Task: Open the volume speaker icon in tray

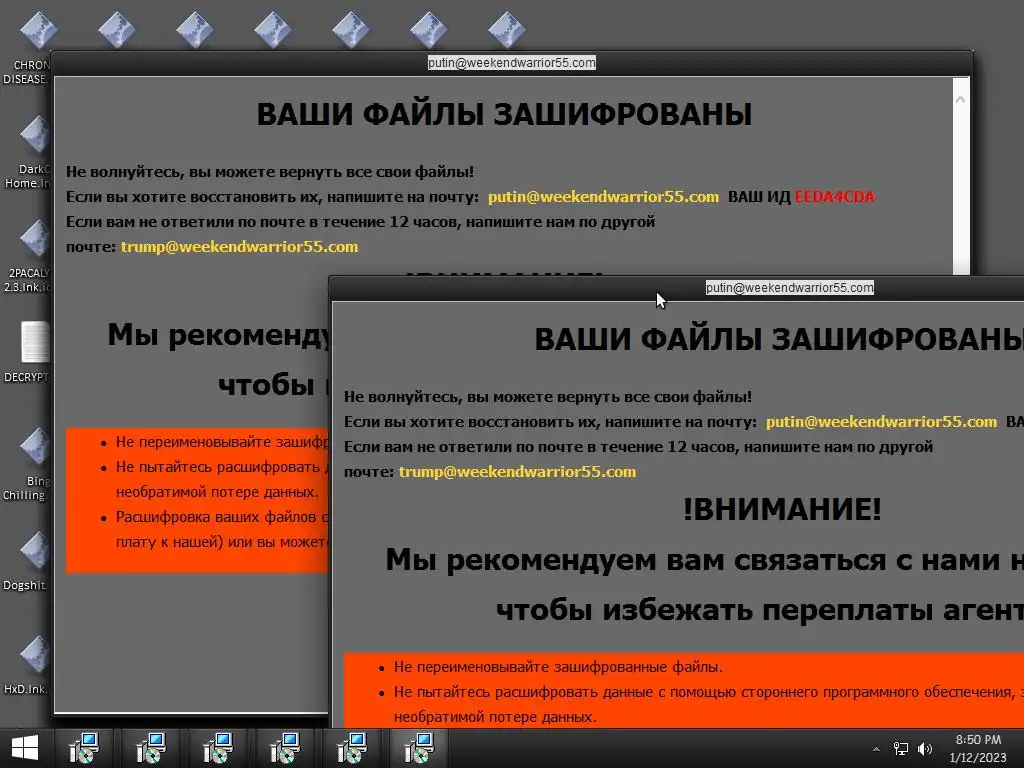Action: tap(924, 749)
